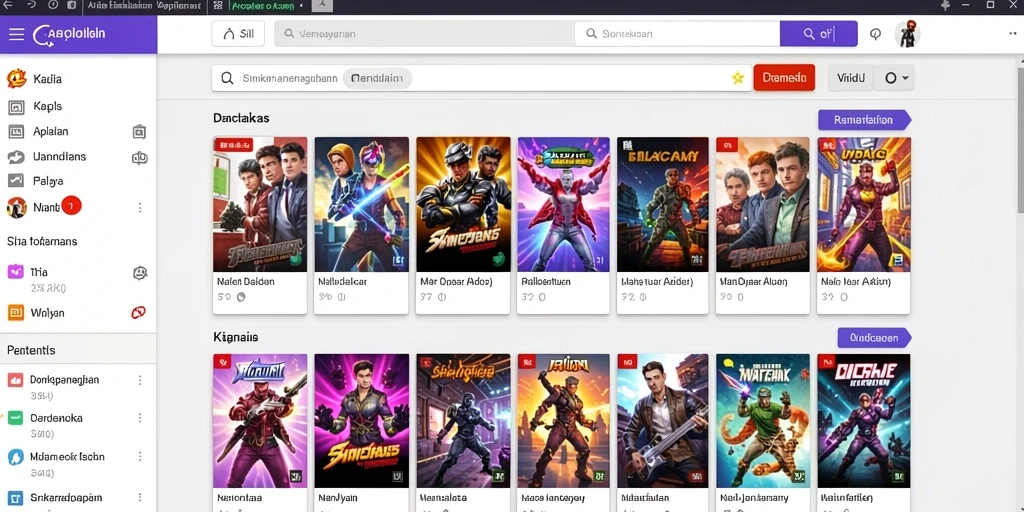This screenshot has height=512, width=1024.
Task: Click the Vildul button
Action: pos(851,78)
